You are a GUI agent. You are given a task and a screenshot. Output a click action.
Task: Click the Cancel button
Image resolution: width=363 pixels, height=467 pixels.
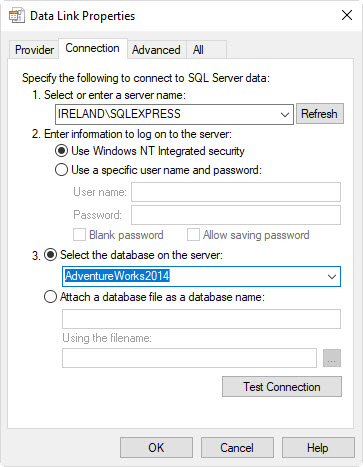(237, 448)
